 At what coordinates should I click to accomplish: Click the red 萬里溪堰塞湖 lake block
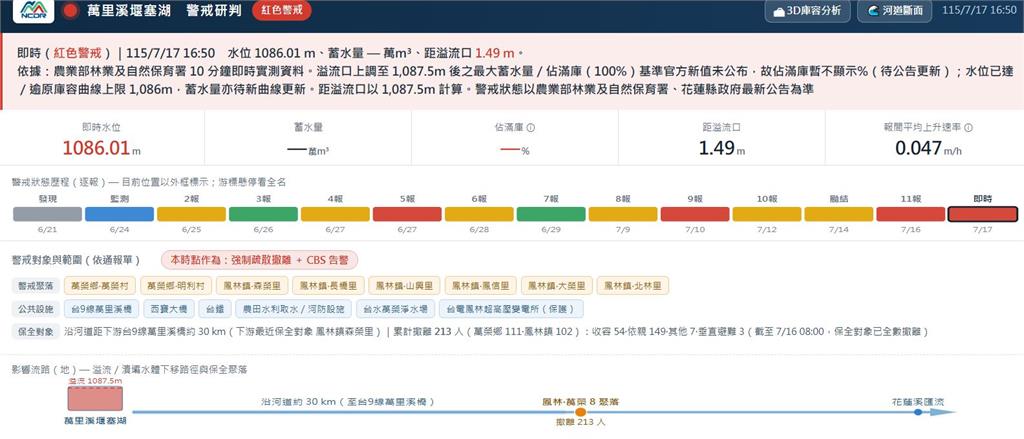point(95,398)
